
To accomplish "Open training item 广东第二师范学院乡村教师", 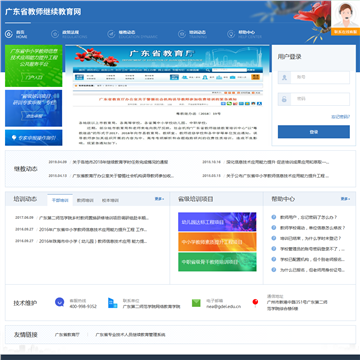I will (x=94, y=218).
